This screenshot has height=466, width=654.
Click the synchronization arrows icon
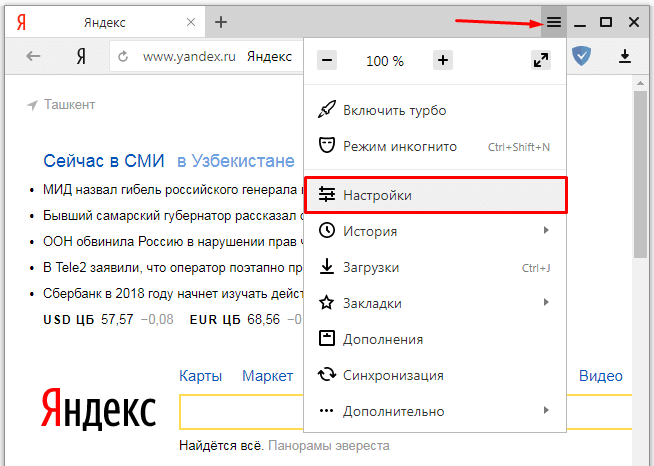(x=327, y=374)
